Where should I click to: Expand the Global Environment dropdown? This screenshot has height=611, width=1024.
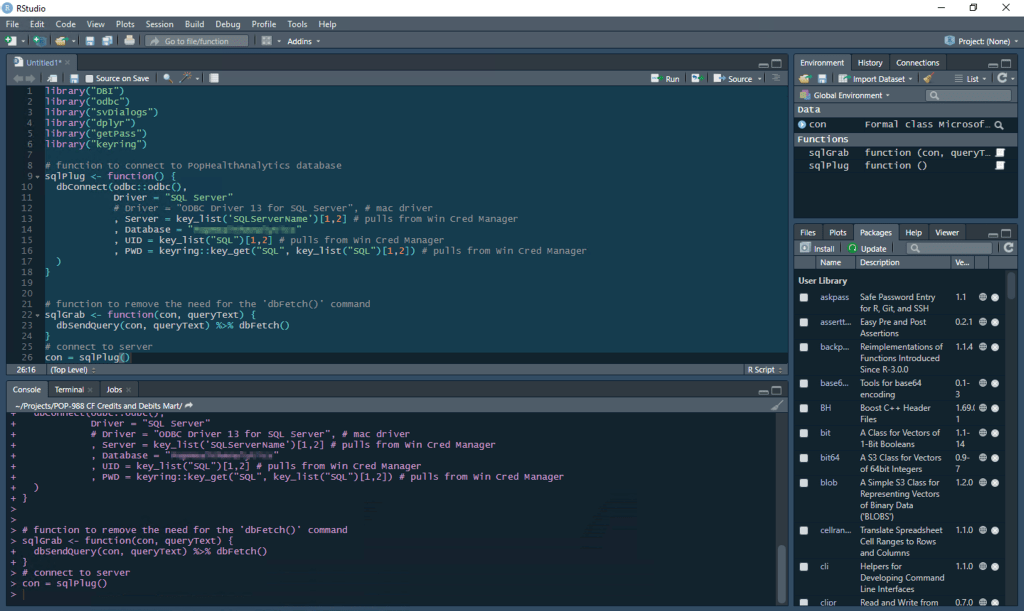[x=847, y=95]
